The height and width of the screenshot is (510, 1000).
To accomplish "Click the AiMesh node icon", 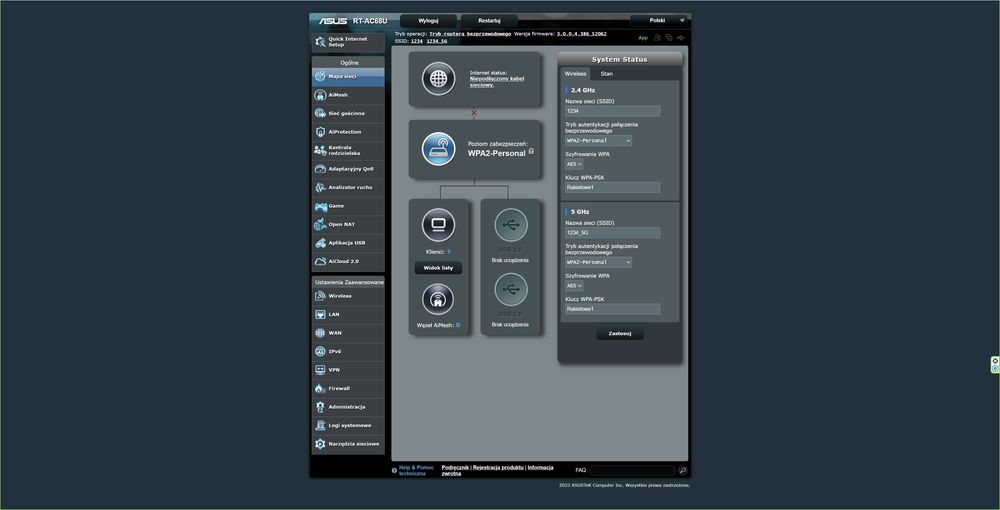I will tap(438, 299).
